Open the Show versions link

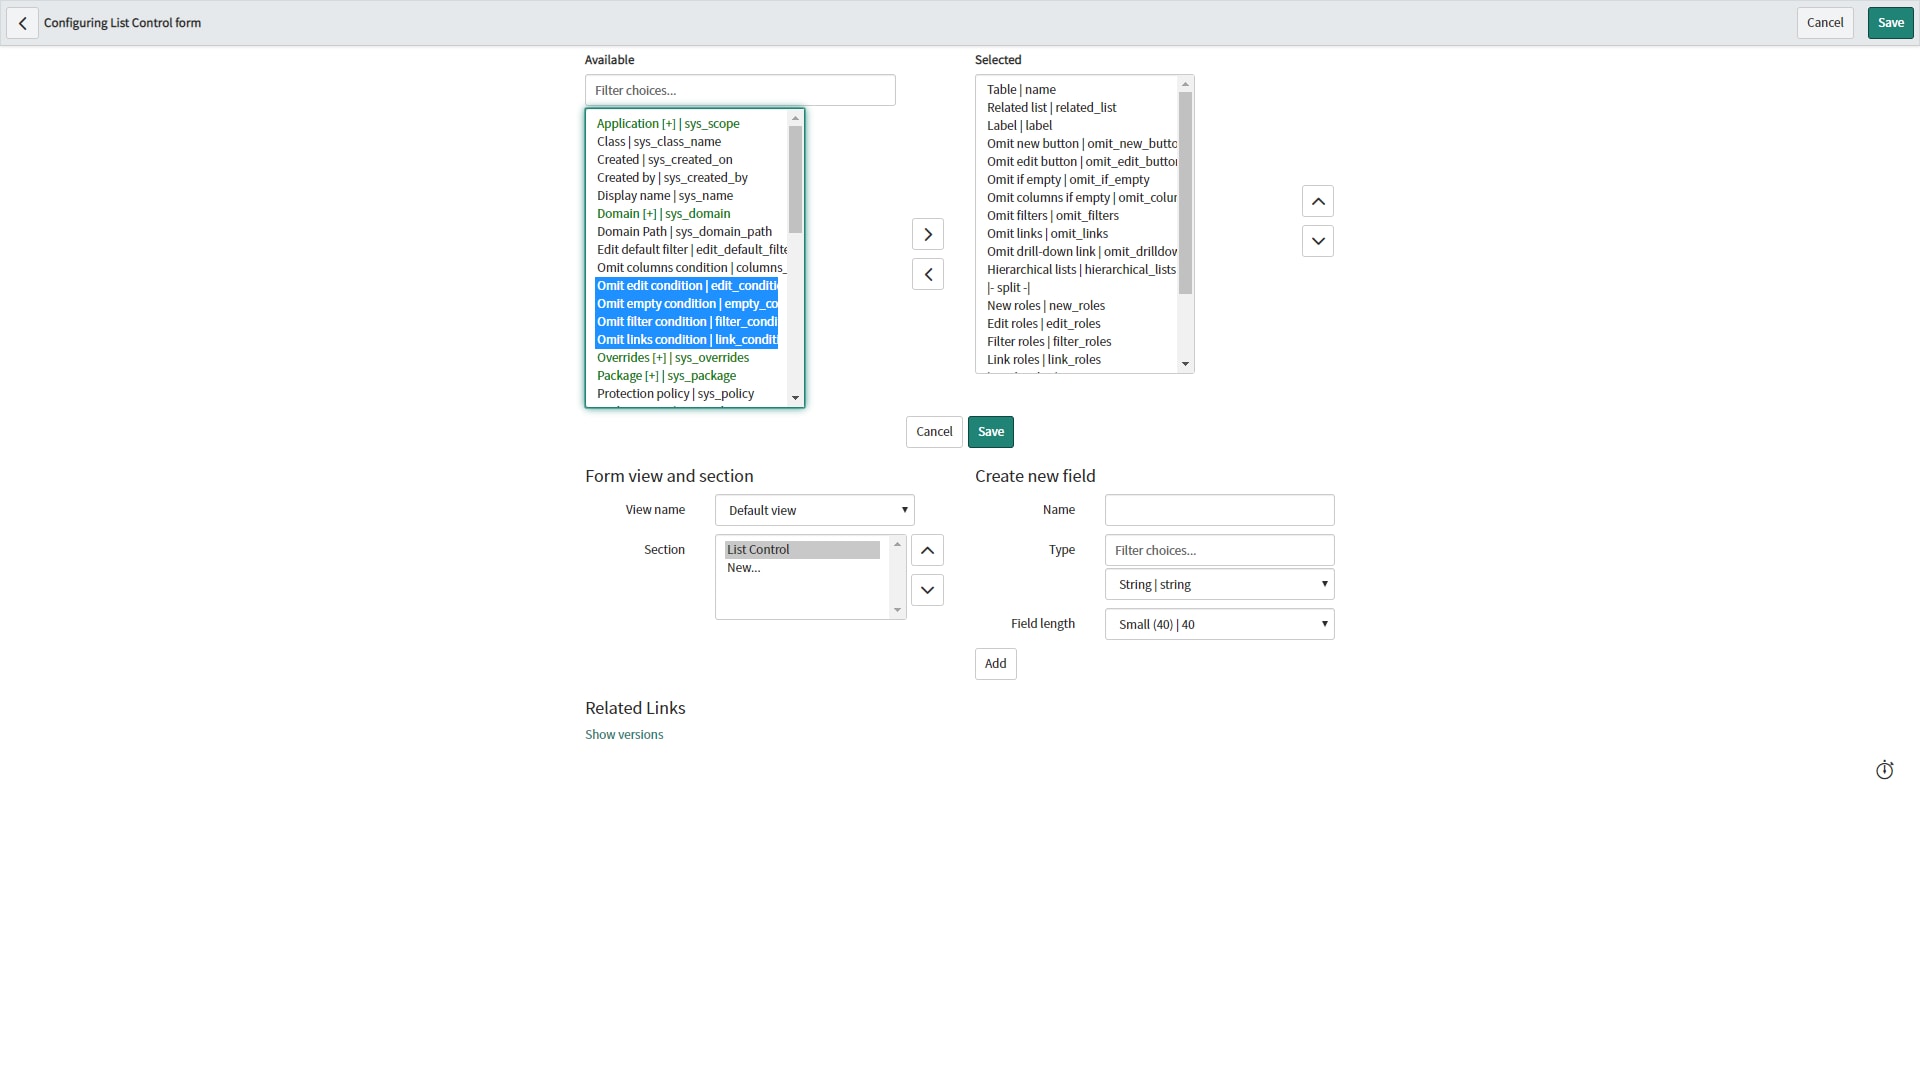tap(624, 735)
